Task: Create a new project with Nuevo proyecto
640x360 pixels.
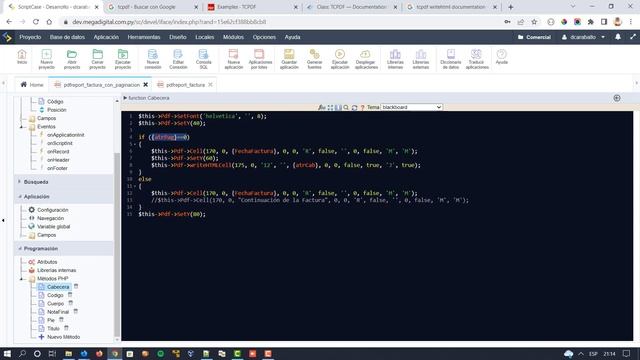Action: click(x=47, y=59)
